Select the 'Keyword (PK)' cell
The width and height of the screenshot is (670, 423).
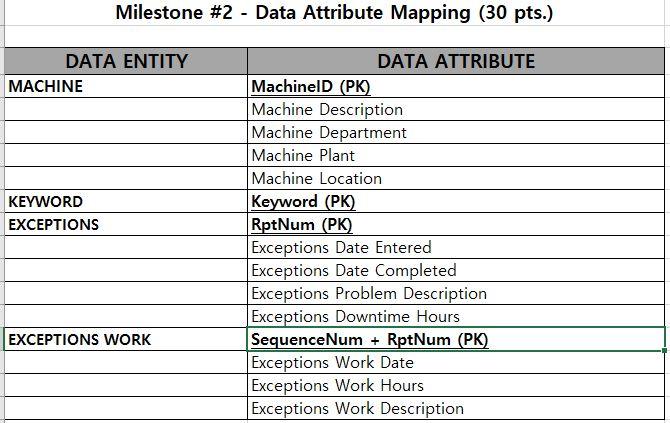456,202
